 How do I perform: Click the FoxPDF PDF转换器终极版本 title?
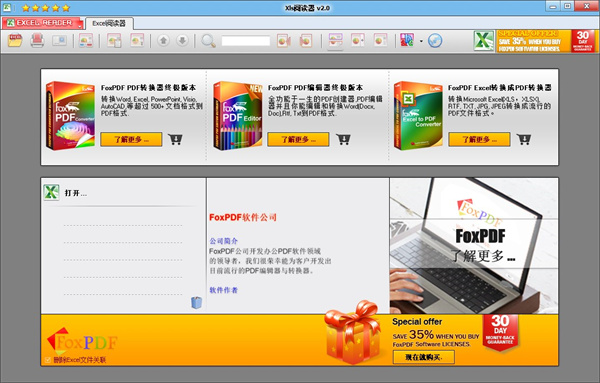(x=148, y=88)
